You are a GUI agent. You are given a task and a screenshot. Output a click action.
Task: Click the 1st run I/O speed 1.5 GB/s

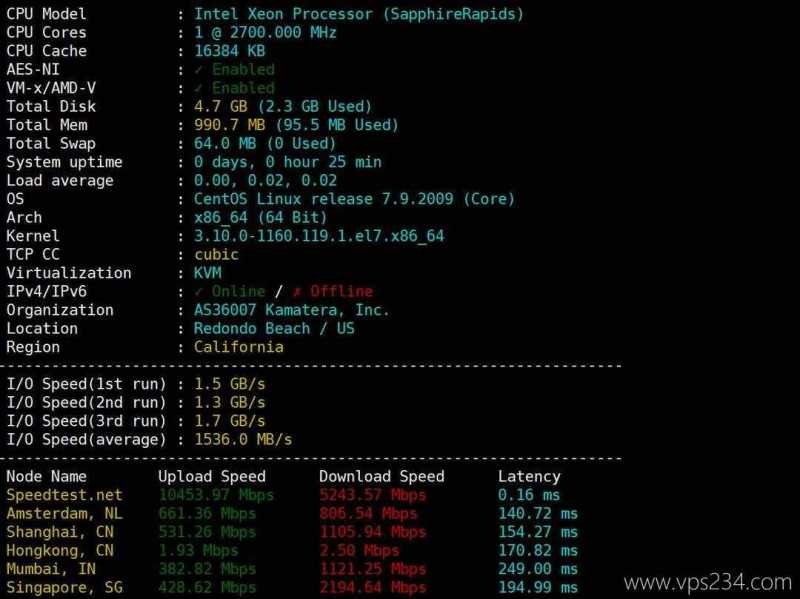coord(230,384)
